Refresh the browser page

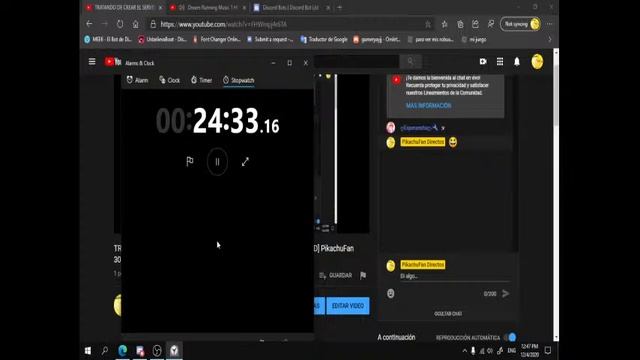[x=120, y=24]
